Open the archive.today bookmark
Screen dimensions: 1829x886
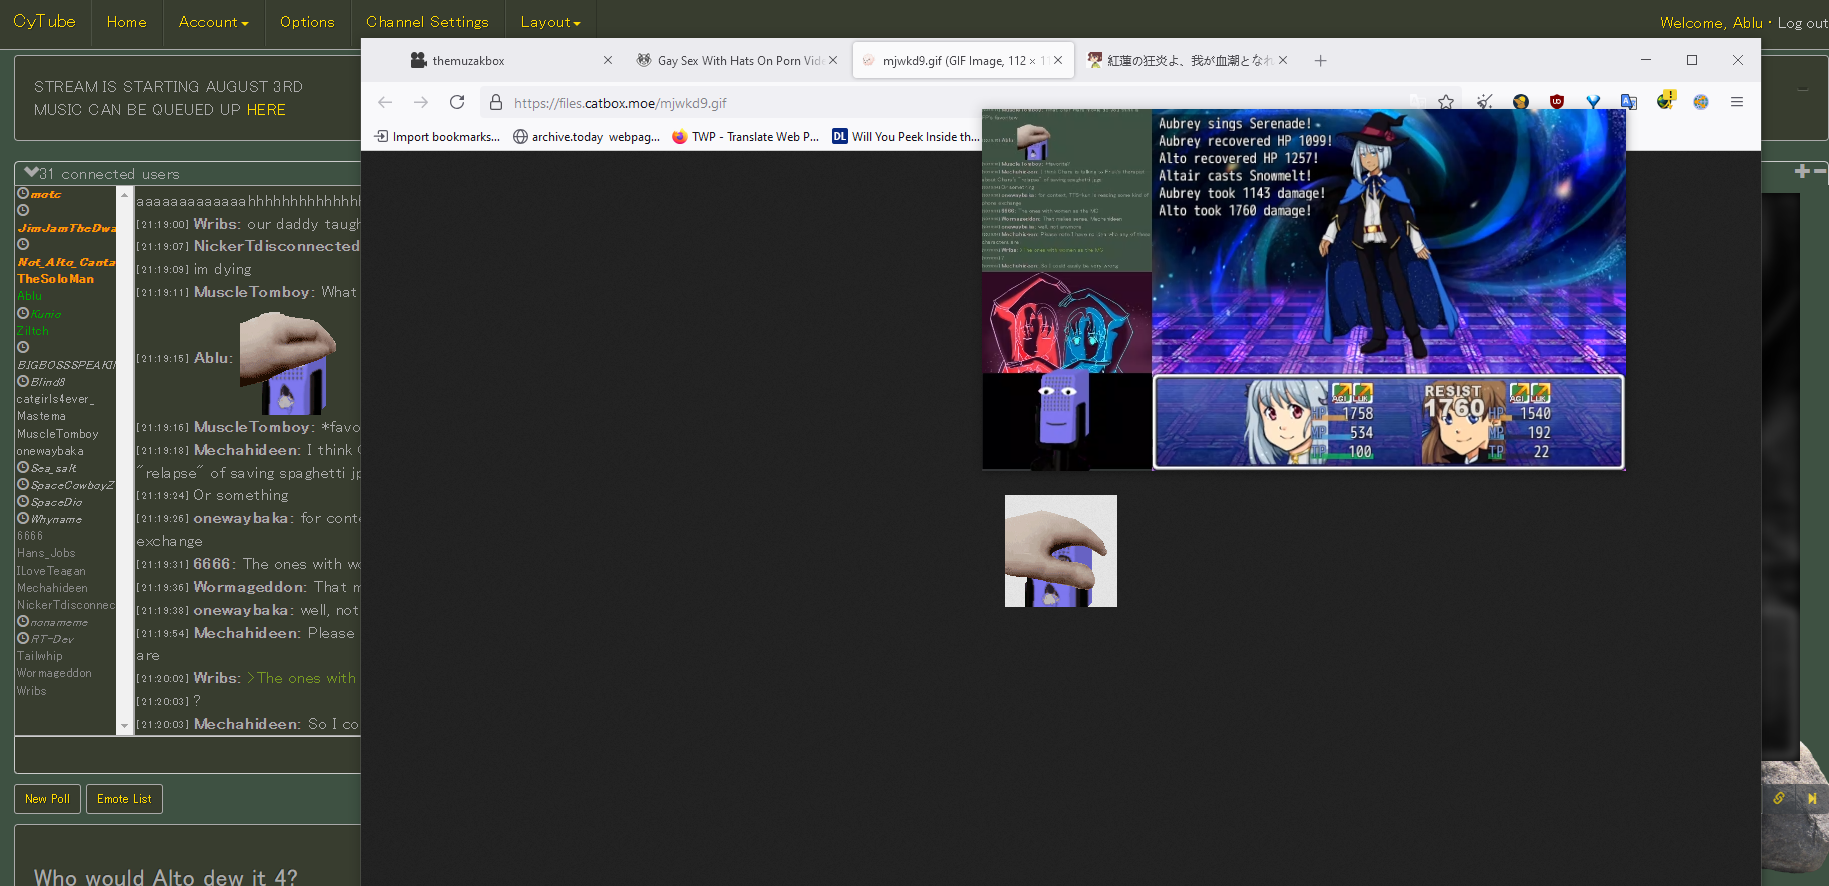[586, 137]
